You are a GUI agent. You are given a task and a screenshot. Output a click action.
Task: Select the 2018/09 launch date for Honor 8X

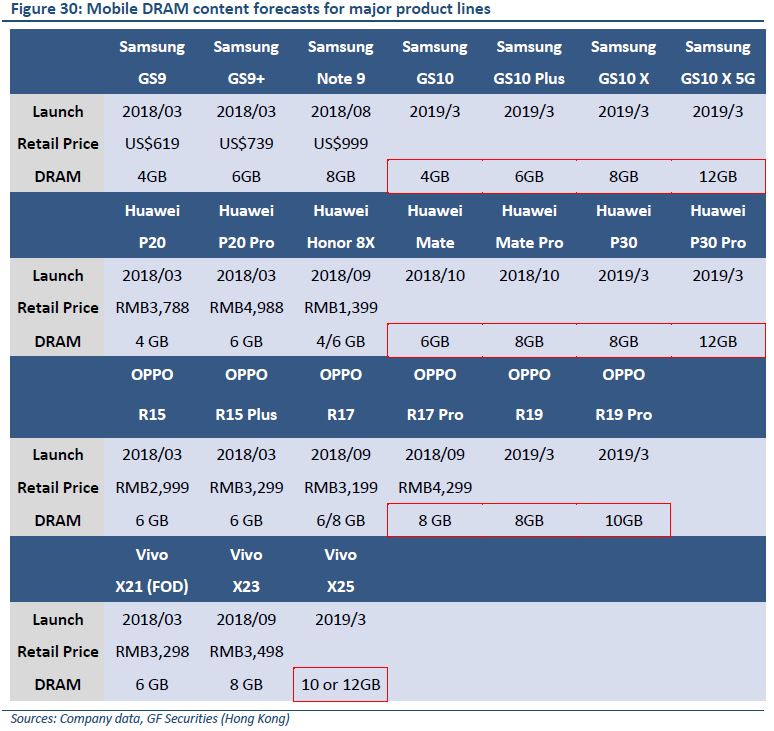pyautogui.click(x=341, y=275)
